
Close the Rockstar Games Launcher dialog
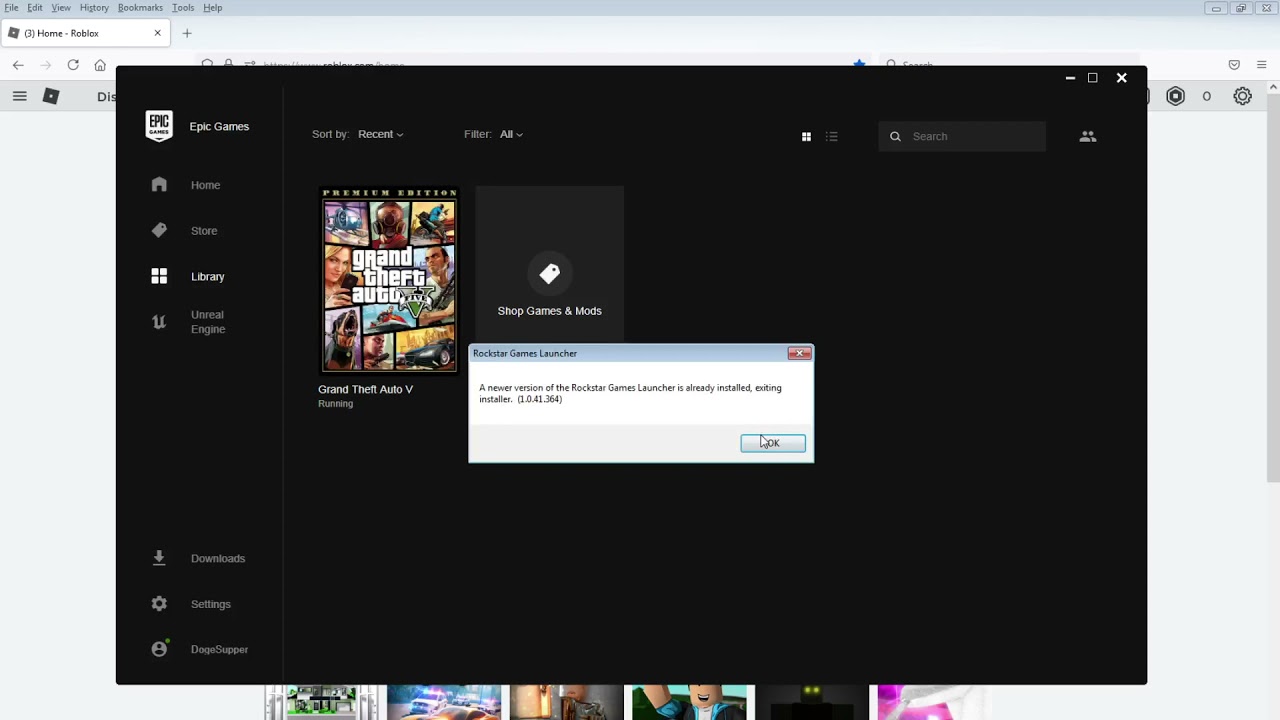pyautogui.click(x=799, y=353)
